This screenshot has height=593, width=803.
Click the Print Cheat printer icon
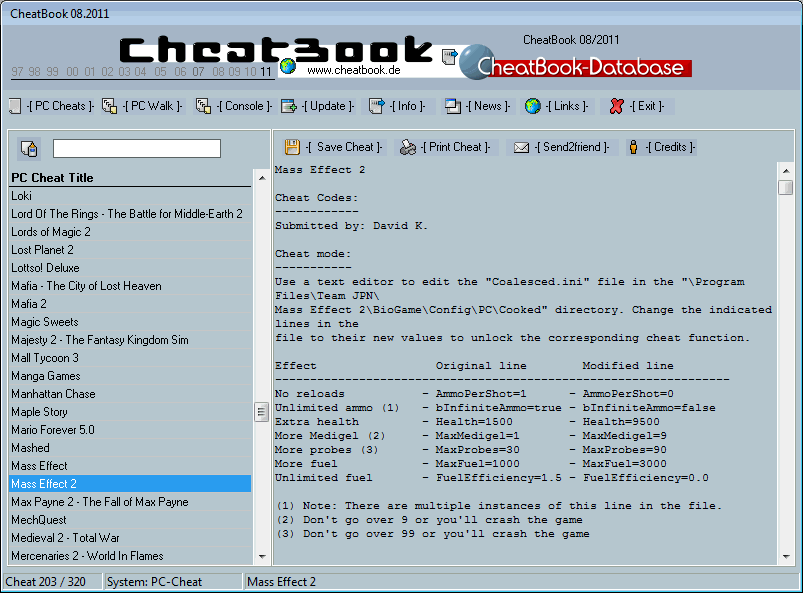tap(408, 147)
